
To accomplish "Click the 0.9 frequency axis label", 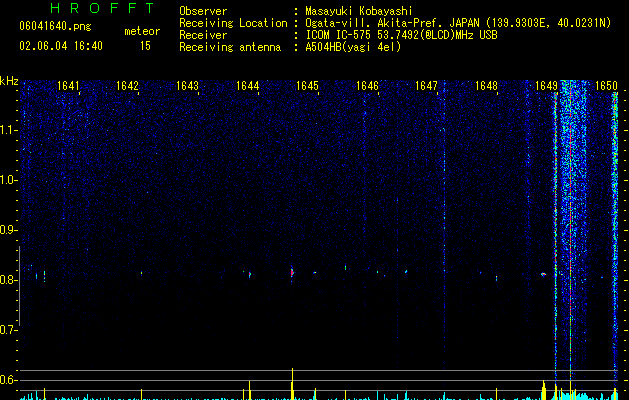I will click(8, 230).
